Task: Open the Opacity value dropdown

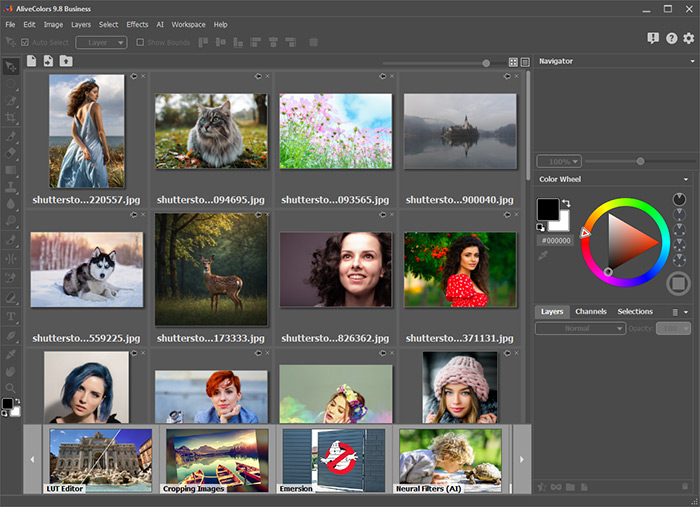Action: 674,328
